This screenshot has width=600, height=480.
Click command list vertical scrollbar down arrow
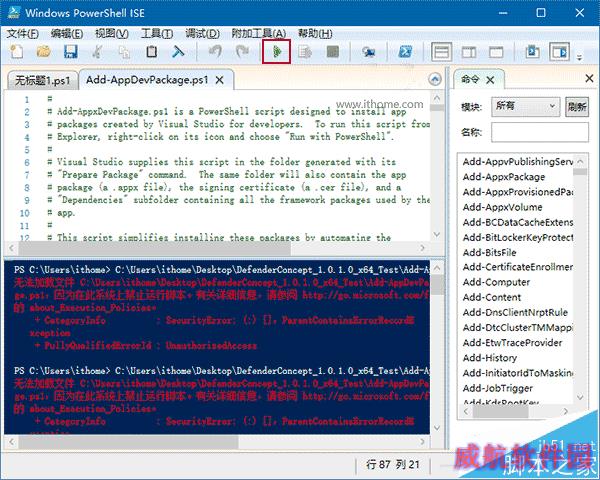(580, 397)
